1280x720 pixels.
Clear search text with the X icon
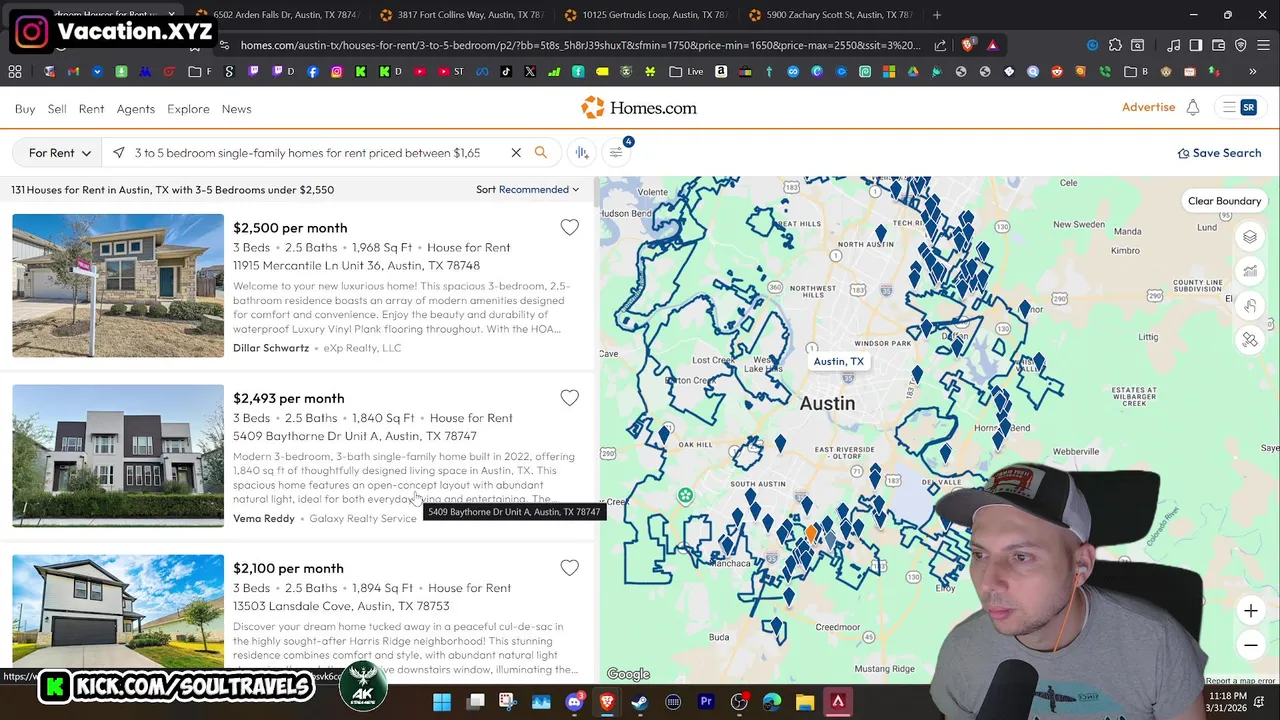[x=516, y=153]
